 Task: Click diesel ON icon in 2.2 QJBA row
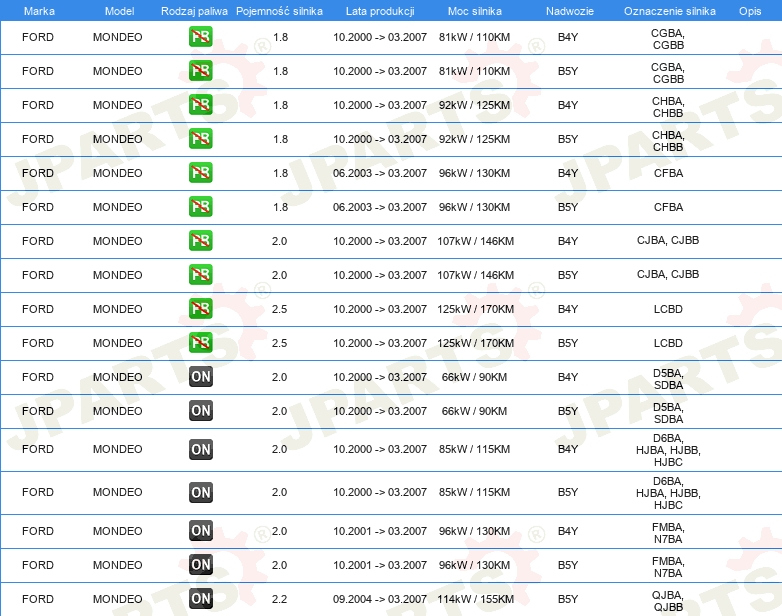point(200,599)
